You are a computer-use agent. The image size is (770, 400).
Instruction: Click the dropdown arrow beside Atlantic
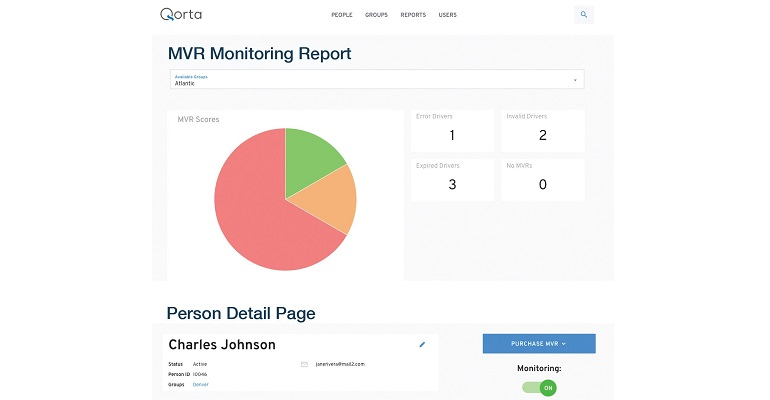[x=575, y=80]
